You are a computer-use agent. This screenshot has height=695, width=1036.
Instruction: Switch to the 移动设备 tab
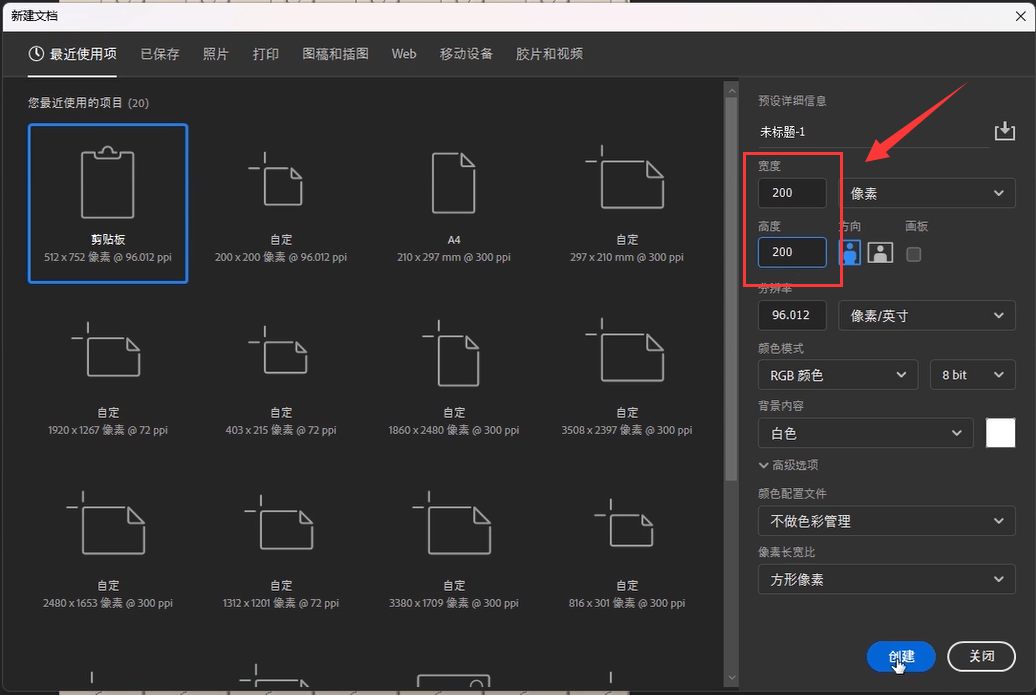(466, 54)
